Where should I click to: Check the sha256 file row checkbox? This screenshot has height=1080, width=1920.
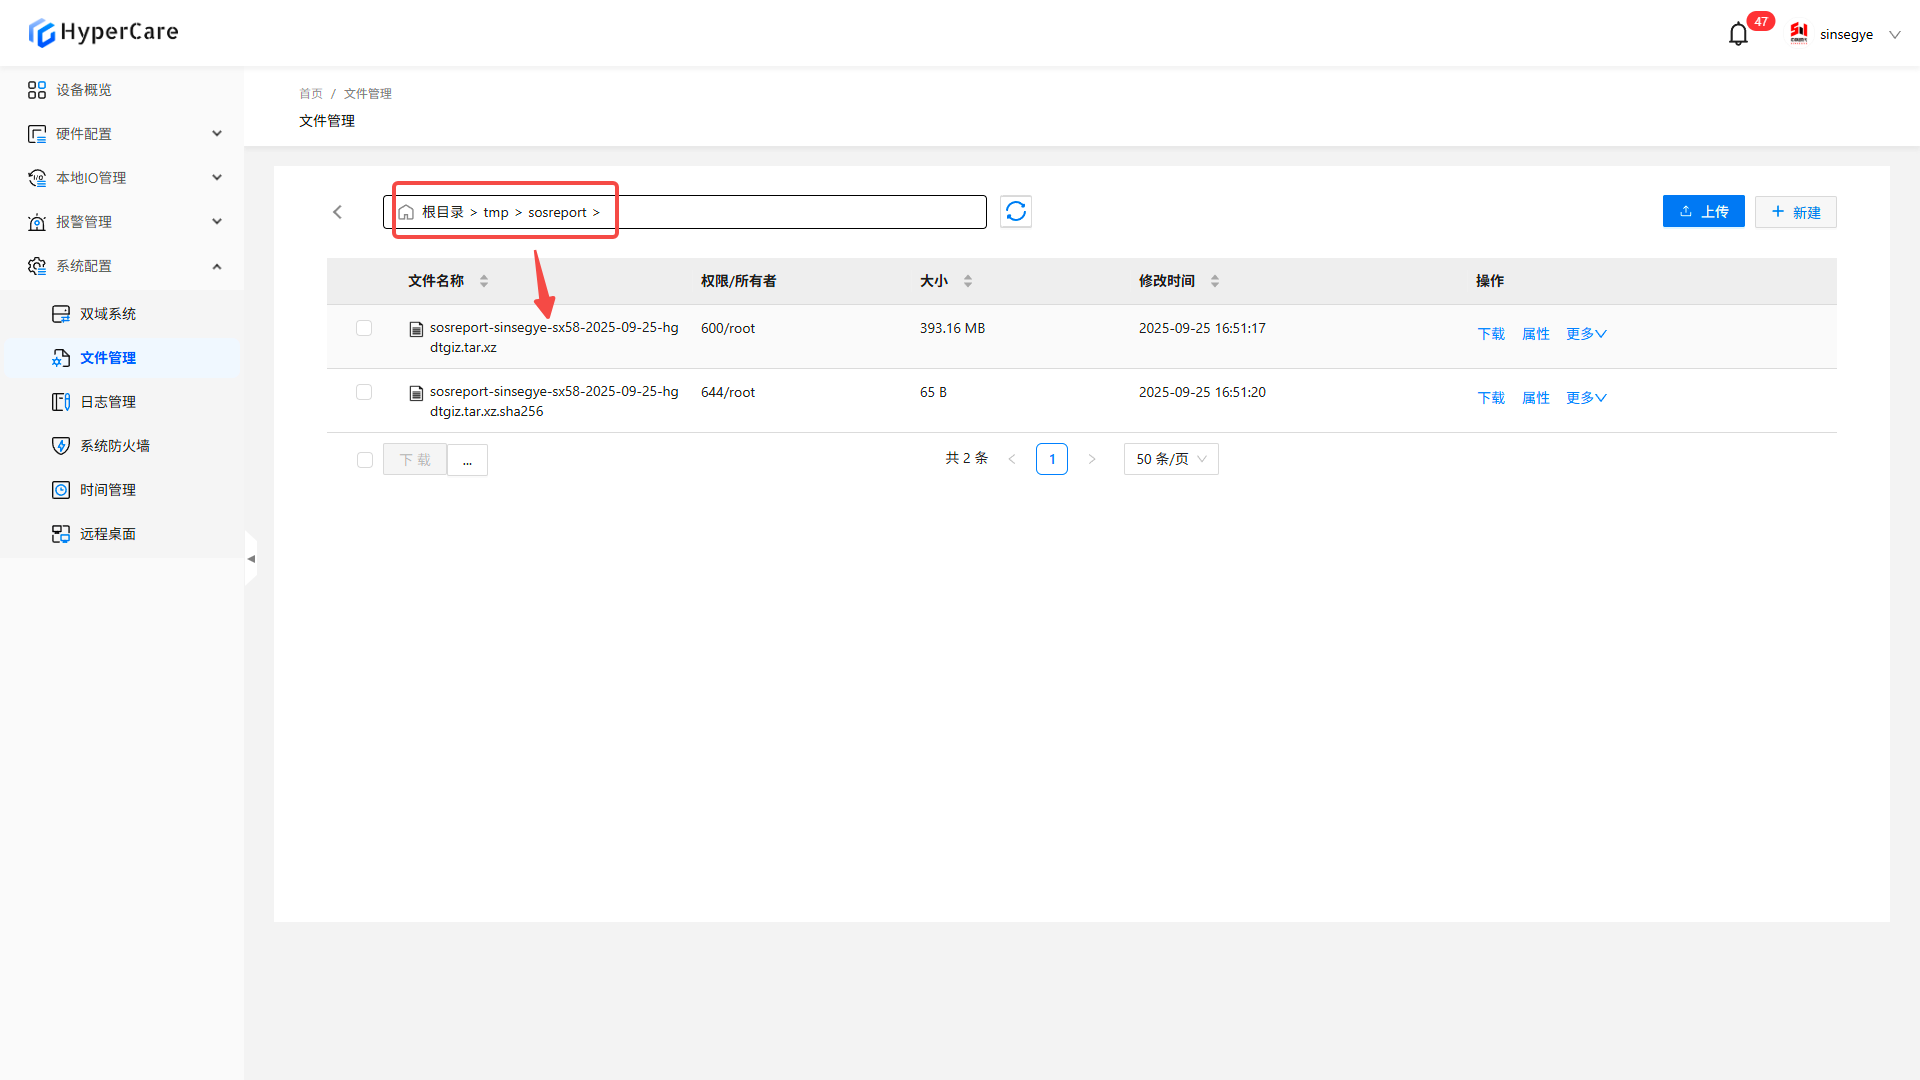[364, 392]
